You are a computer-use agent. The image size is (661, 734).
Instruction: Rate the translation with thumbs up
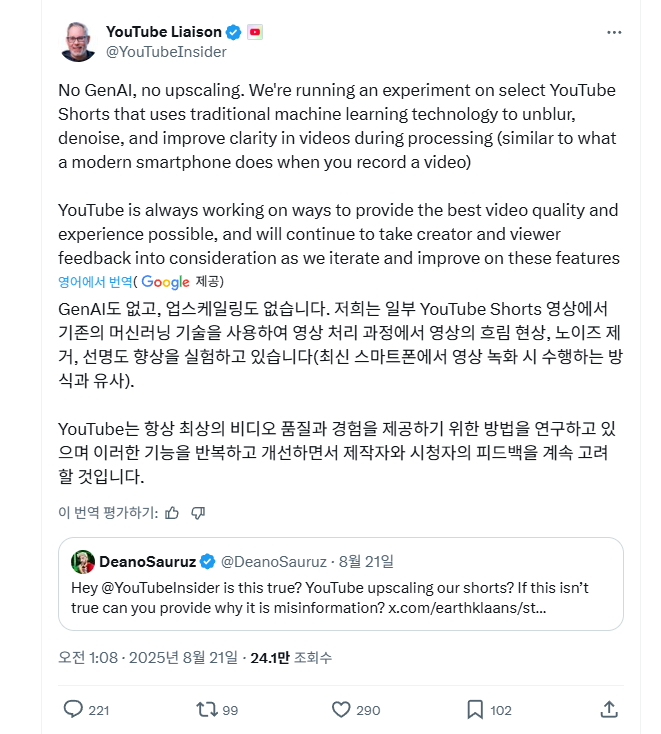(172, 513)
